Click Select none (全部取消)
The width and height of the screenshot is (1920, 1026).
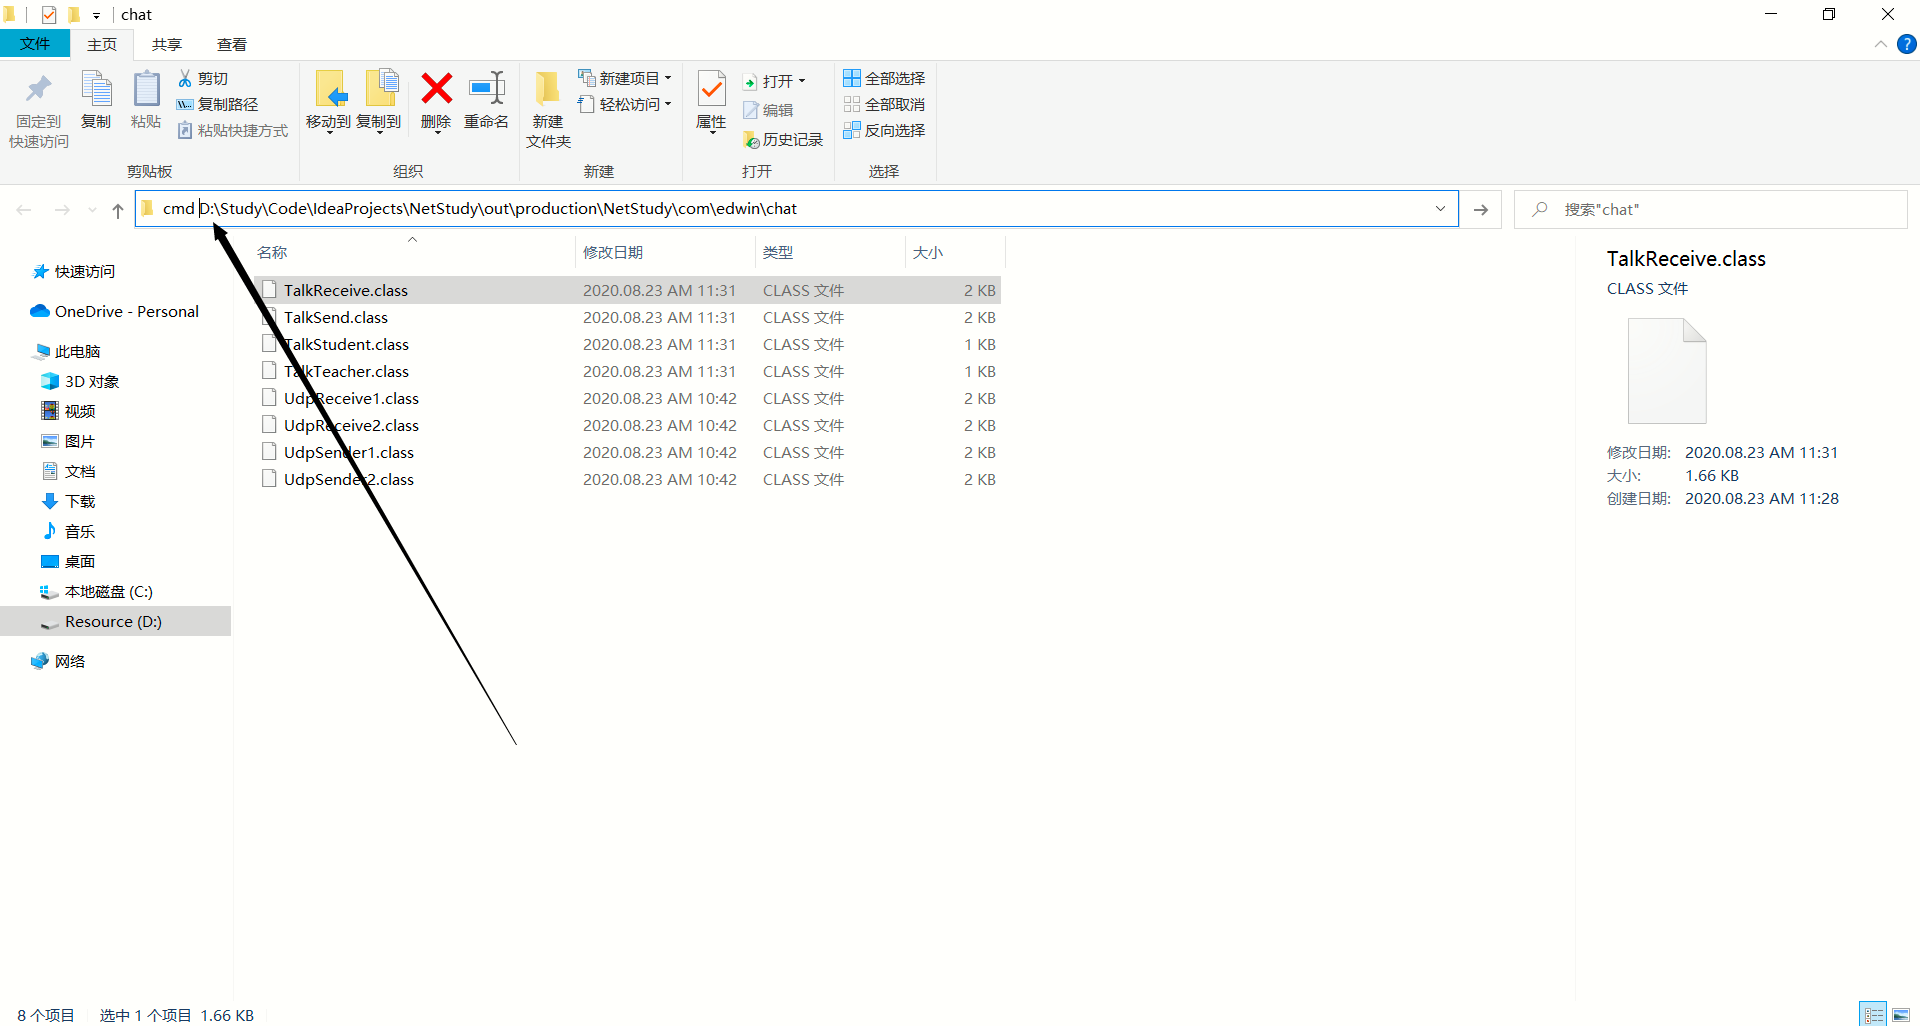[x=884, y=104]
